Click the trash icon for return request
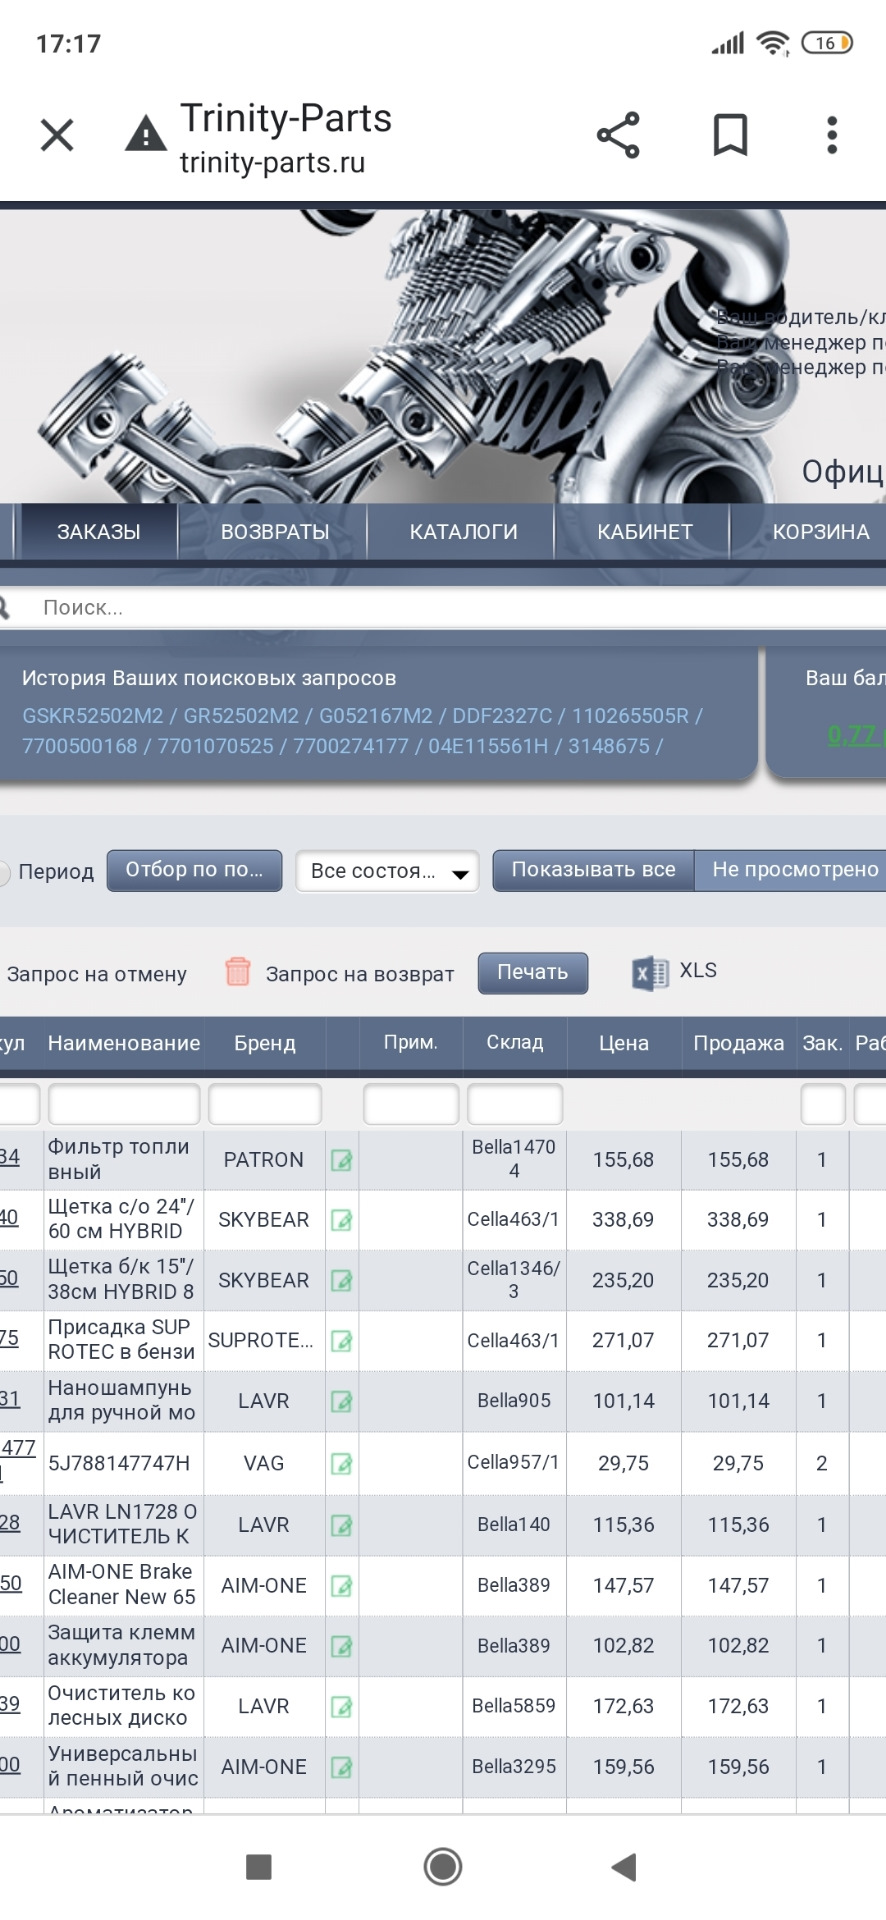886x1920 pixels. tap(237, 971)
